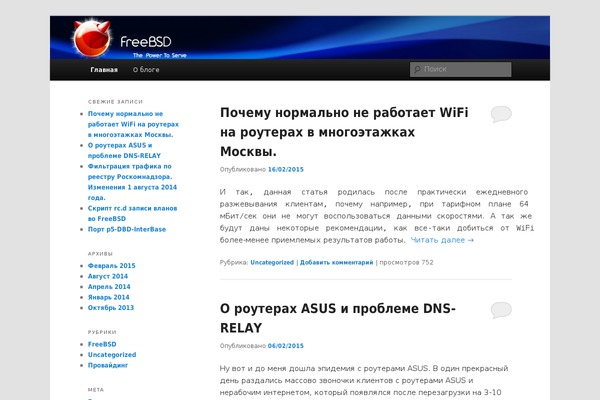The height and width of the screenshot is (400, 600).
Task: Open the Октябрь 2013 archive
Action: 111,307
